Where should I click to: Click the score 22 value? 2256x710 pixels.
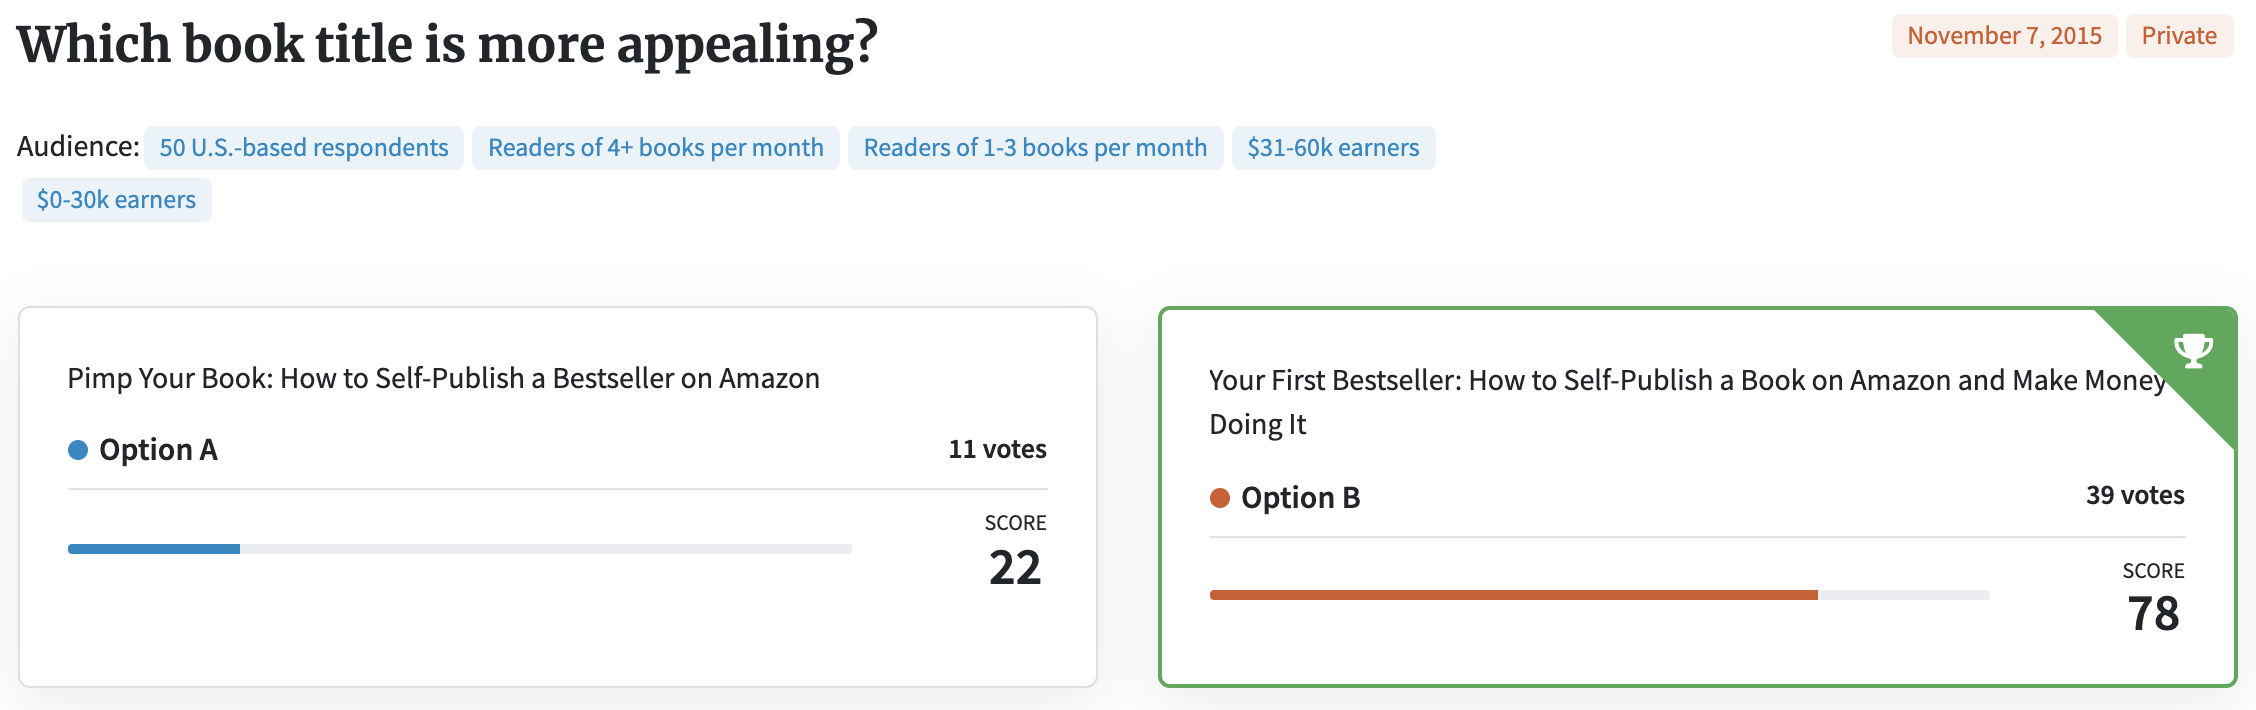1015,568
